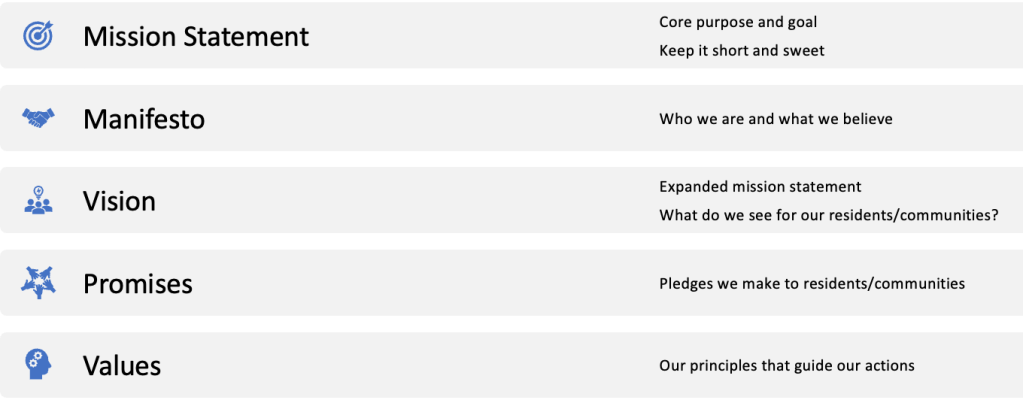Select the Promises heading
The height and width of the screenshot is (403, 1023).
(x=138, y=284)
